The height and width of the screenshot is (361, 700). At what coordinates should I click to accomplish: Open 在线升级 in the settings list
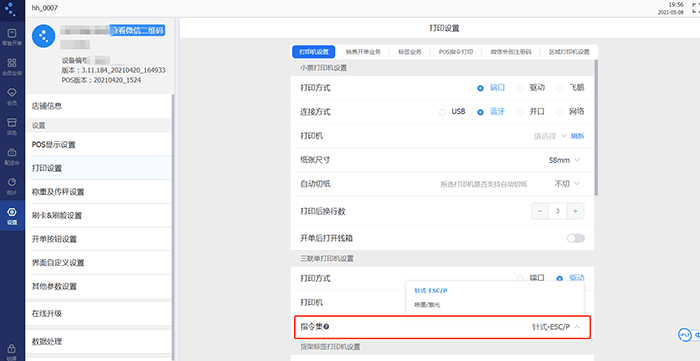(x=99, y=314)
